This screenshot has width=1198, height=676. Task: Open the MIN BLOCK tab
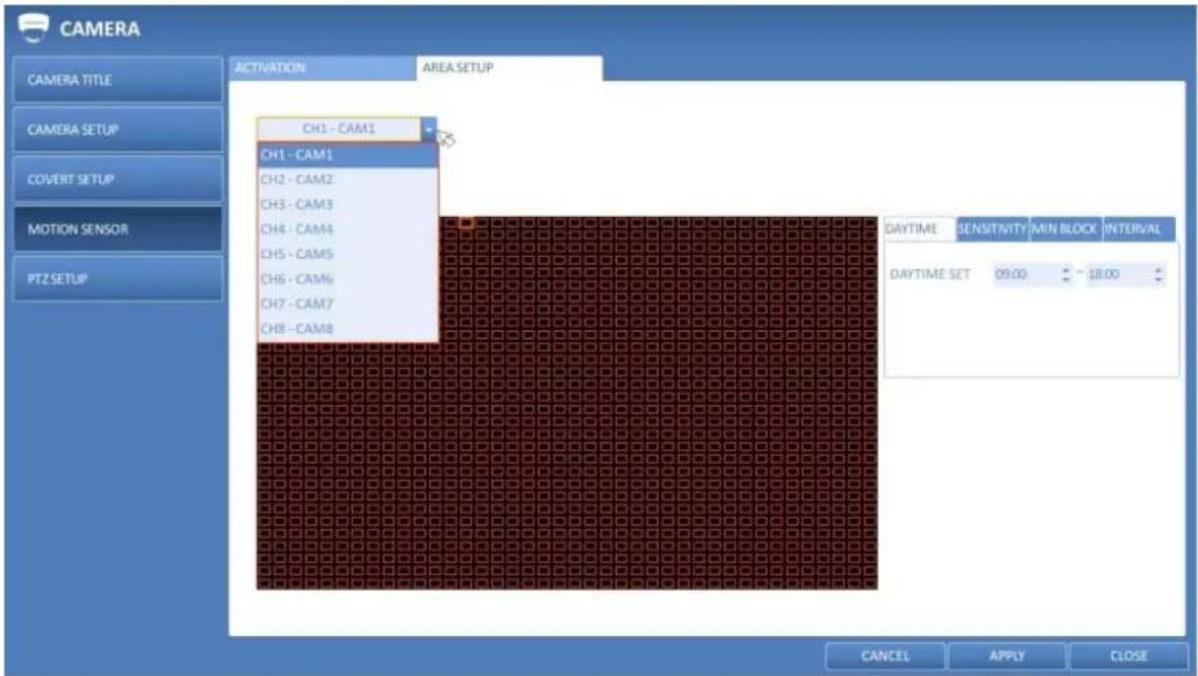(x=1066, y=228)
